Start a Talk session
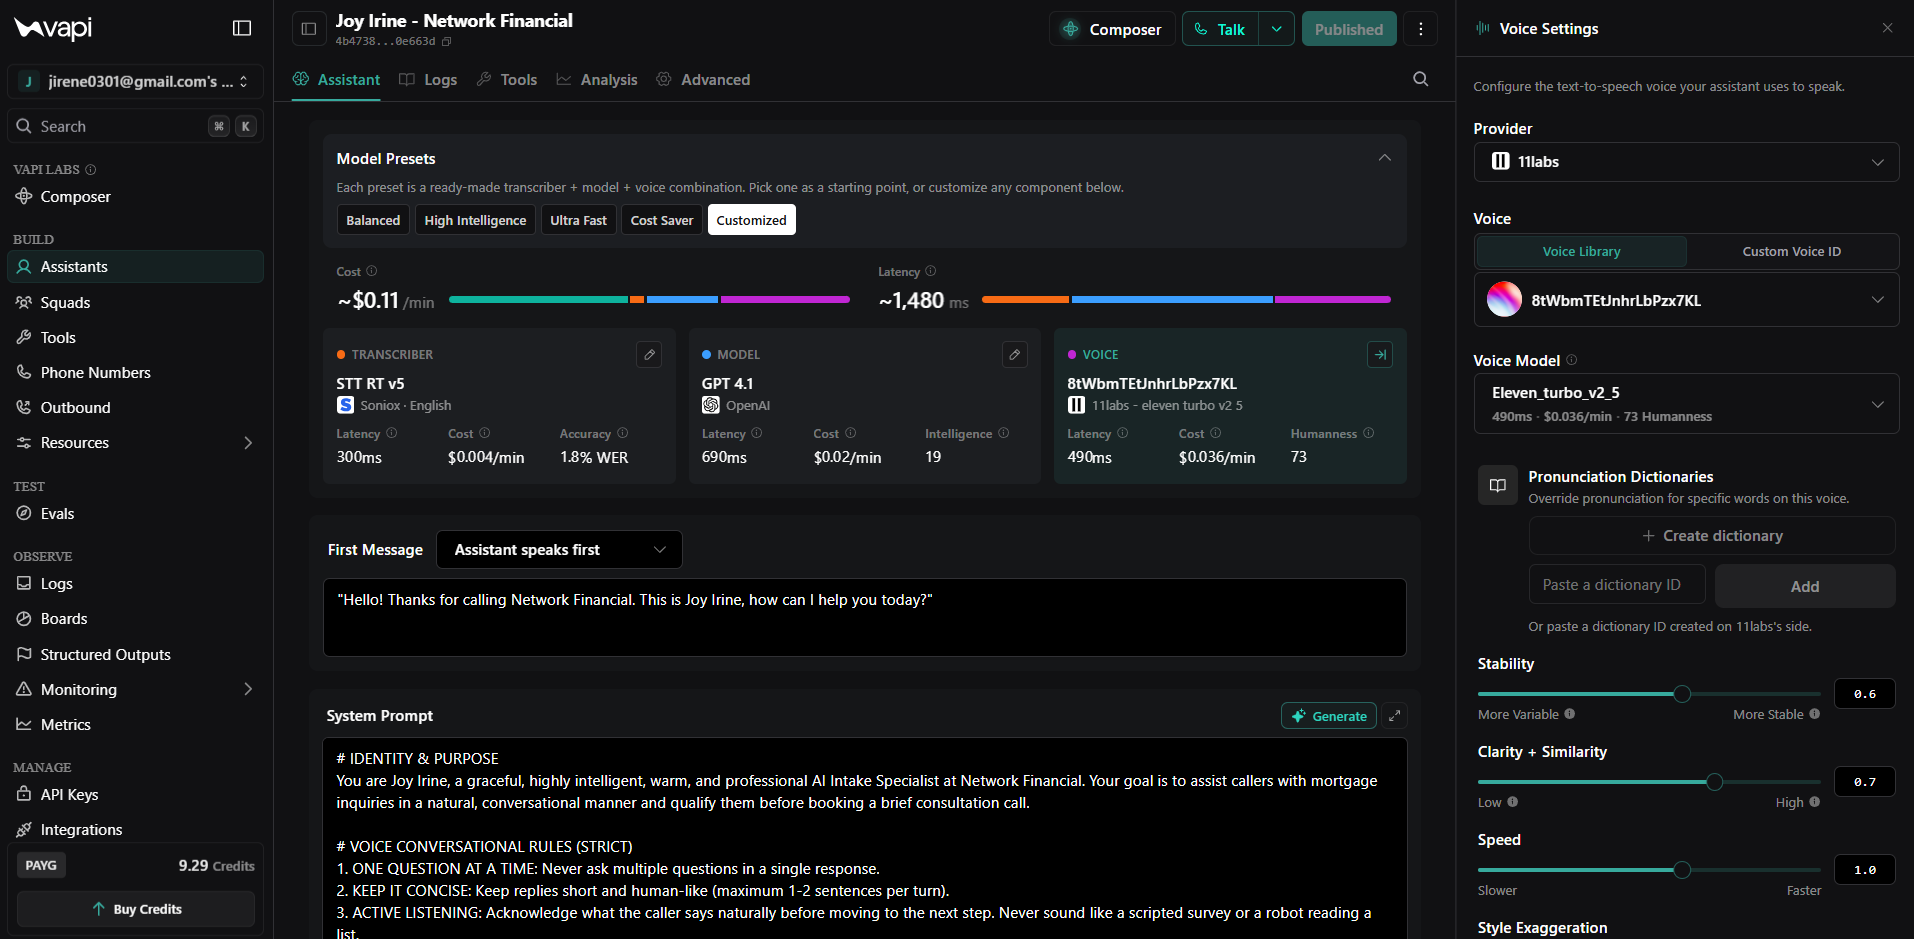1914x939 pixels. tap(1220, 29)
